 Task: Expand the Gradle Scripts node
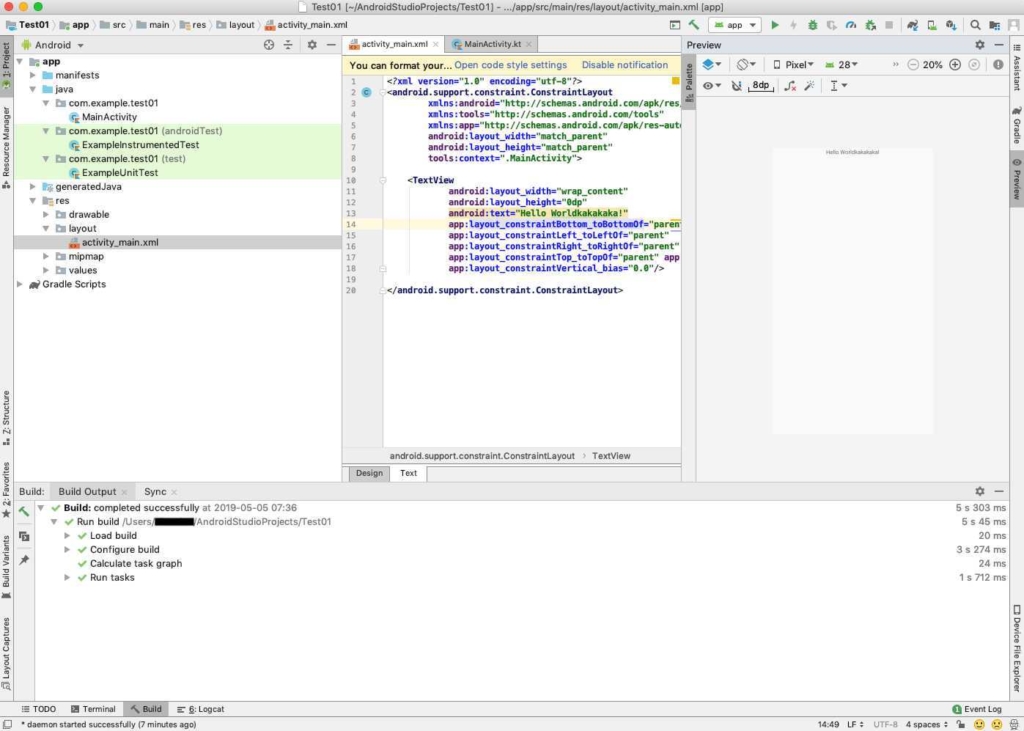coord(20,284)
